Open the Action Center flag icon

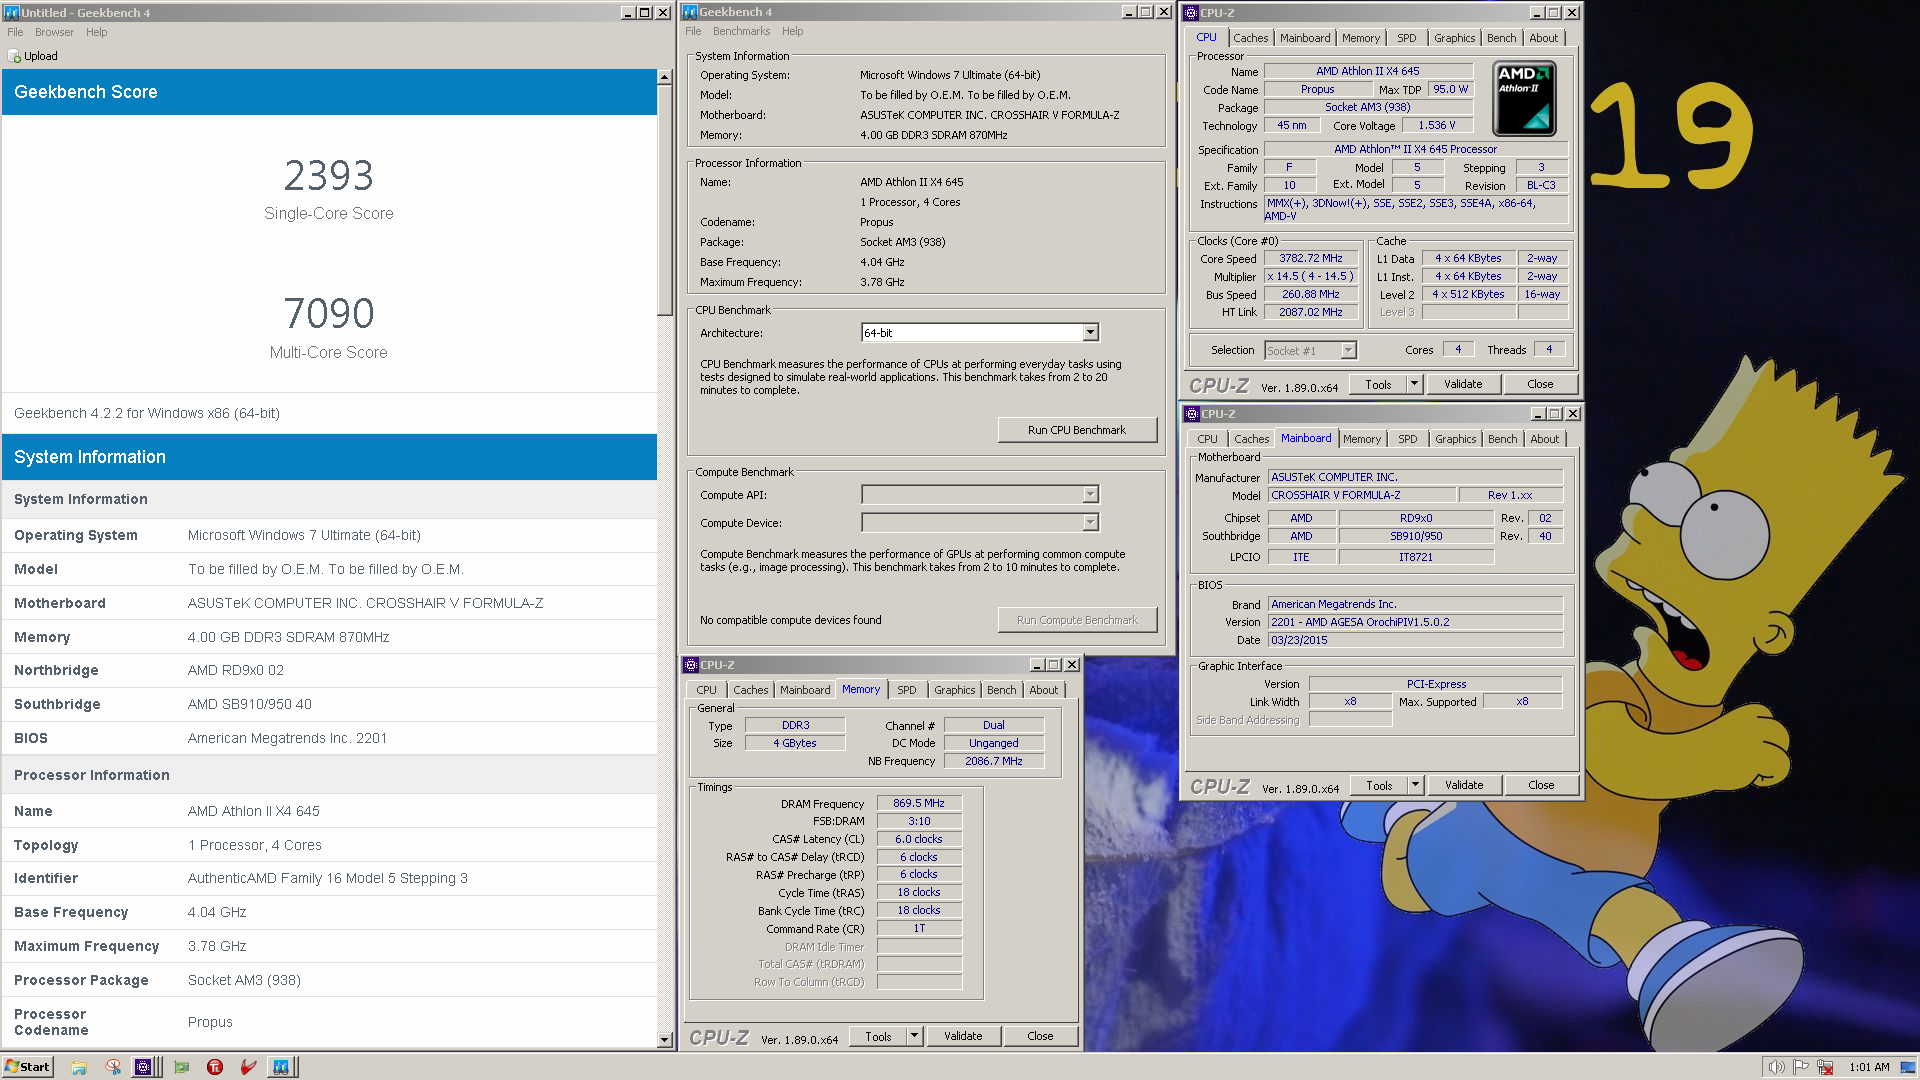point(1801,1067)
